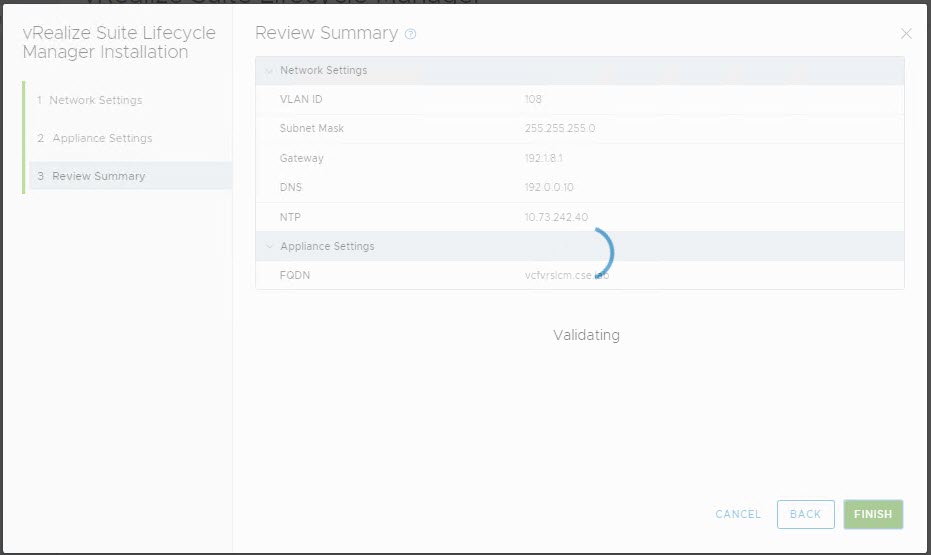Close the installation dialog with X

[906, 34]
